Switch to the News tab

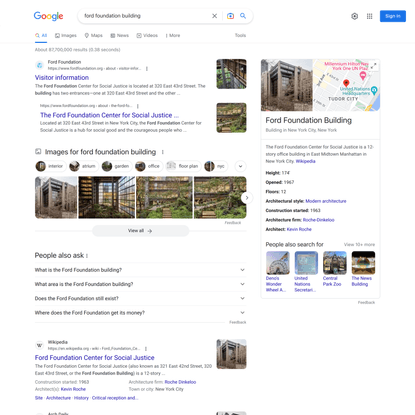click(120, 35)
